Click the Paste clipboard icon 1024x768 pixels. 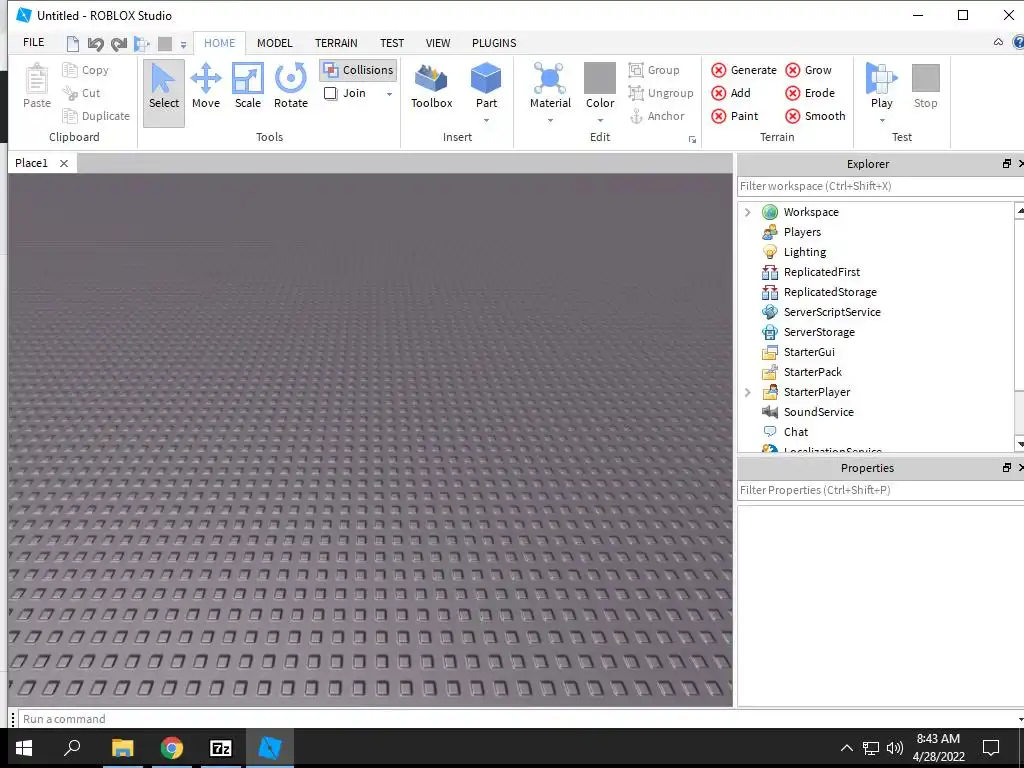pos(37,78)
